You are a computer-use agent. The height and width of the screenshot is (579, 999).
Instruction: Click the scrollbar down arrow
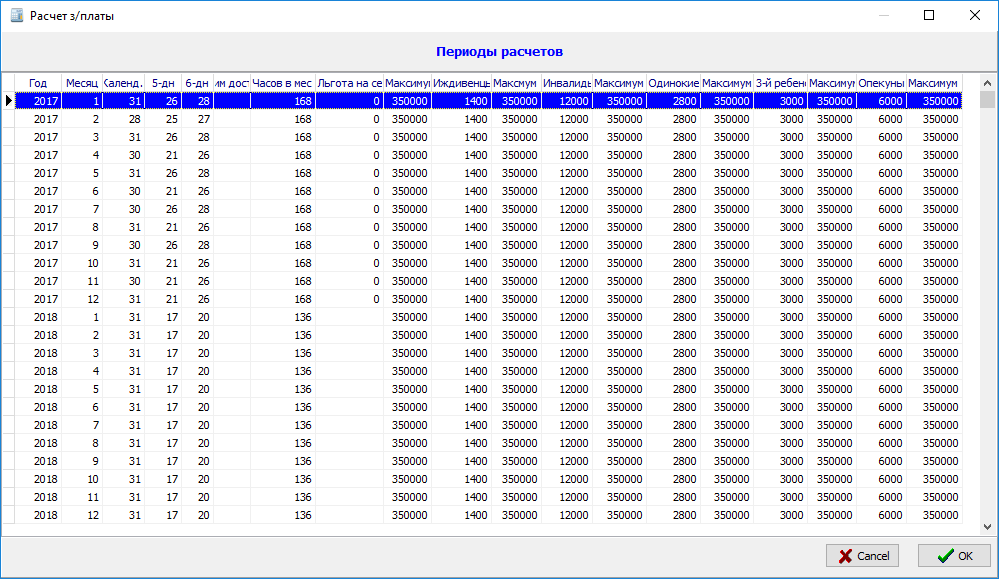click(x=987, y=526)
